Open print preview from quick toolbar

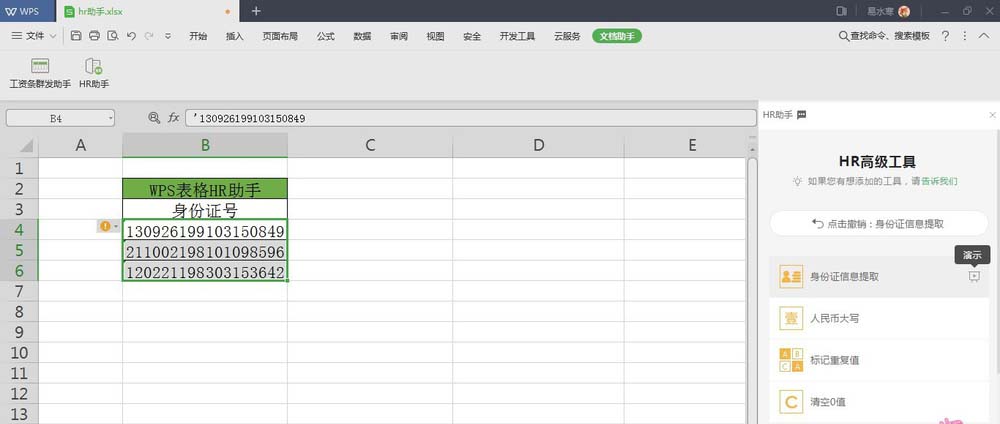coord(112,36)
